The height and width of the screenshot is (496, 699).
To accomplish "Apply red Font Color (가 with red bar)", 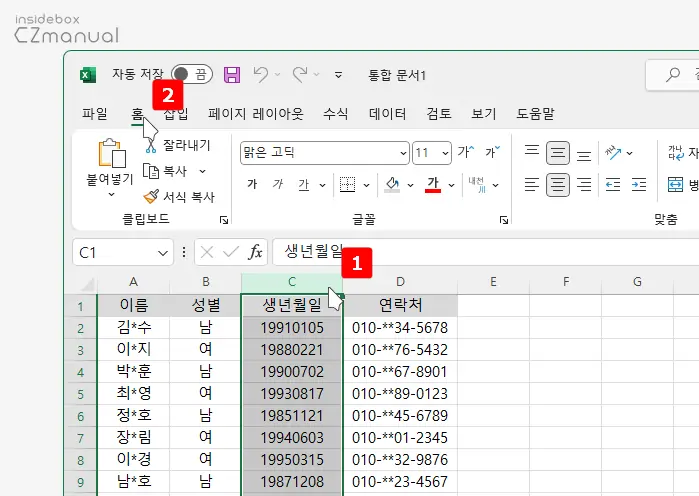I will coord(433,184).
